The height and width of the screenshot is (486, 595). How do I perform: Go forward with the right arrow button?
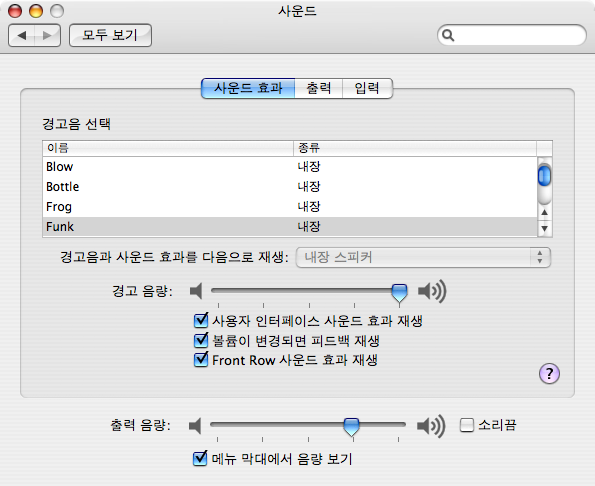[x=47, y=35]
